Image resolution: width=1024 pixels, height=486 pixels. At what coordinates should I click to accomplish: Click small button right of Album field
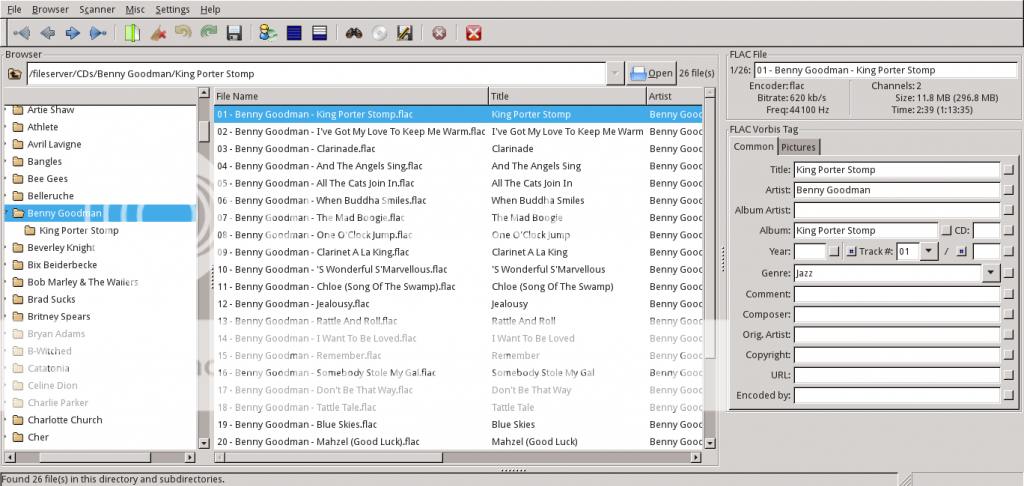946,231
